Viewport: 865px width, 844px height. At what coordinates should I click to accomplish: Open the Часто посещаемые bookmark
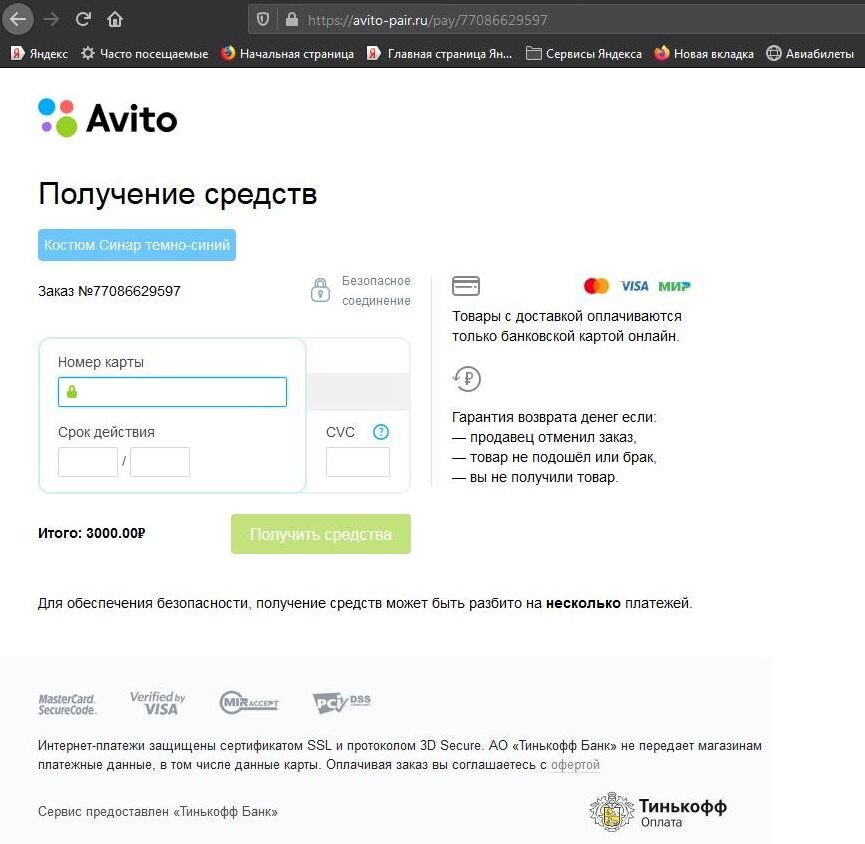click(x=145, y=54)
